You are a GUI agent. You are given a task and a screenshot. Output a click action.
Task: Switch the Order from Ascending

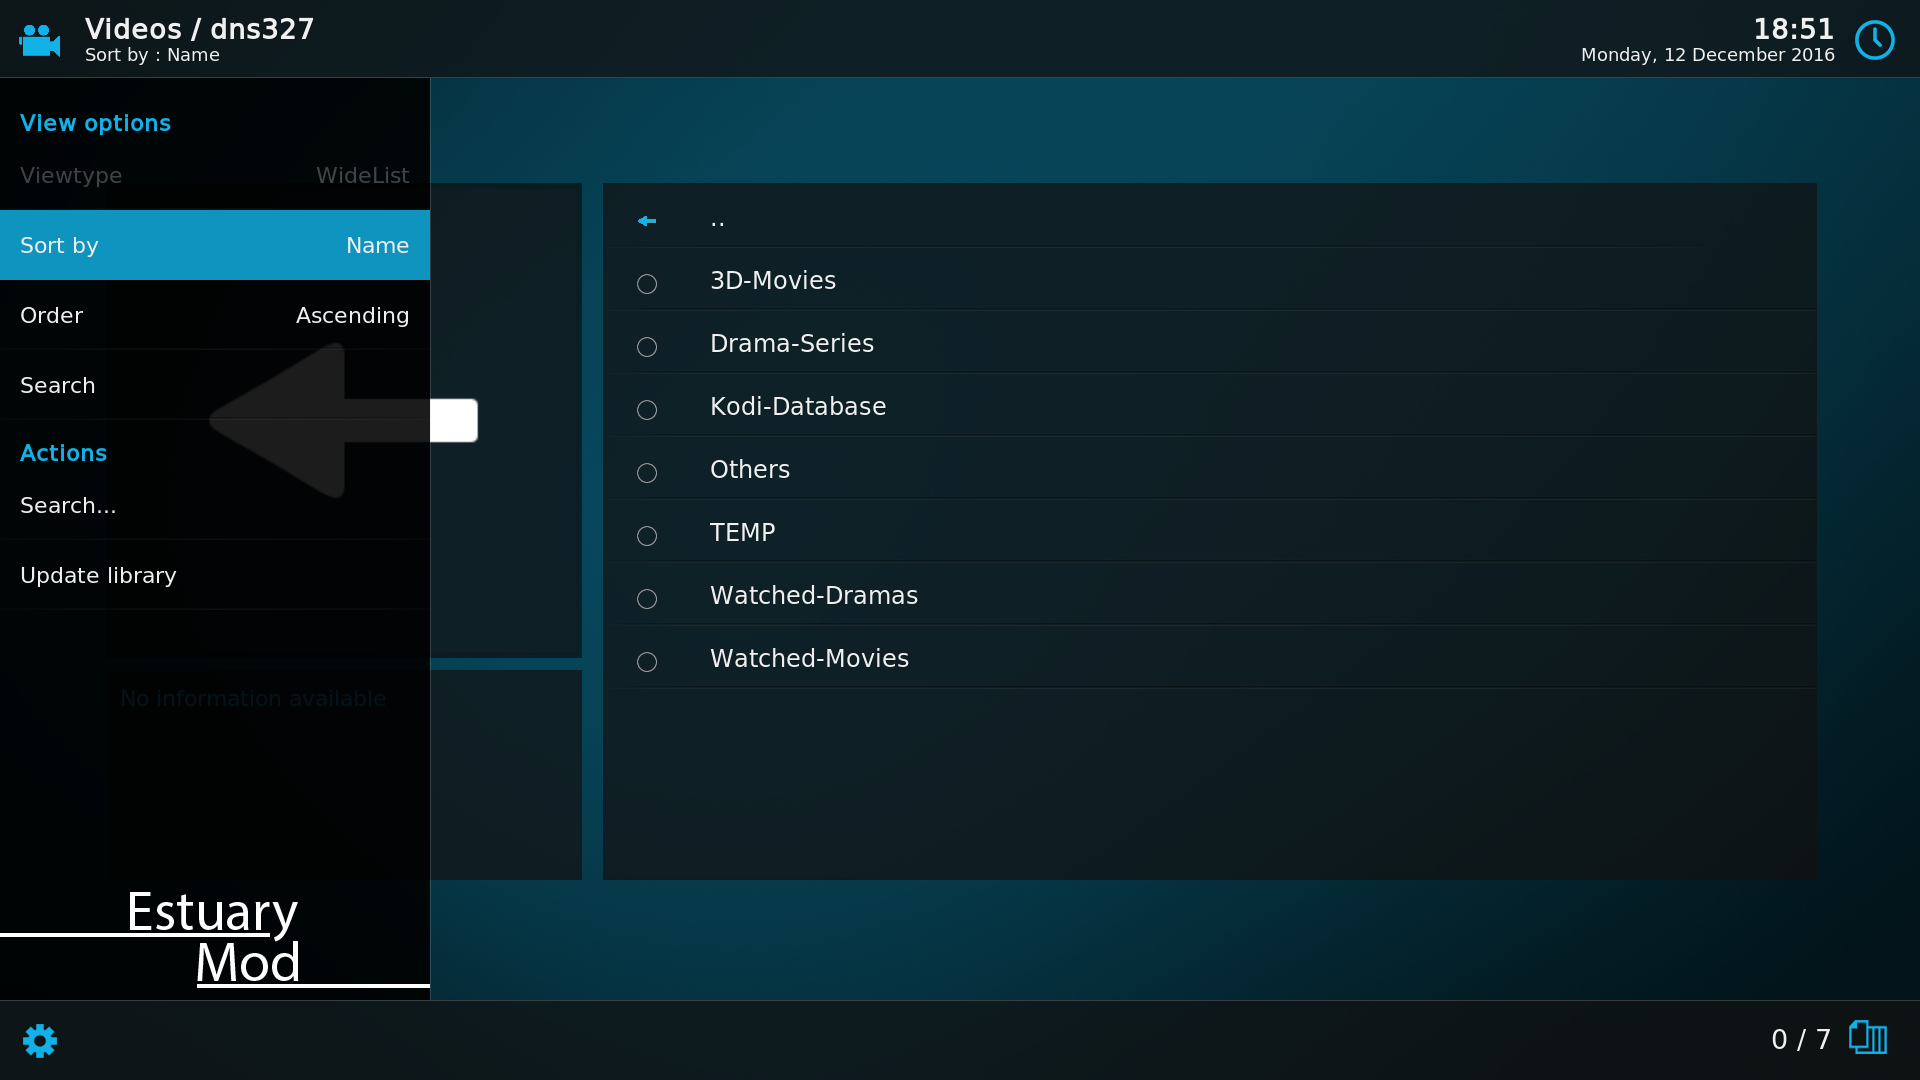(x=215, y=315)
